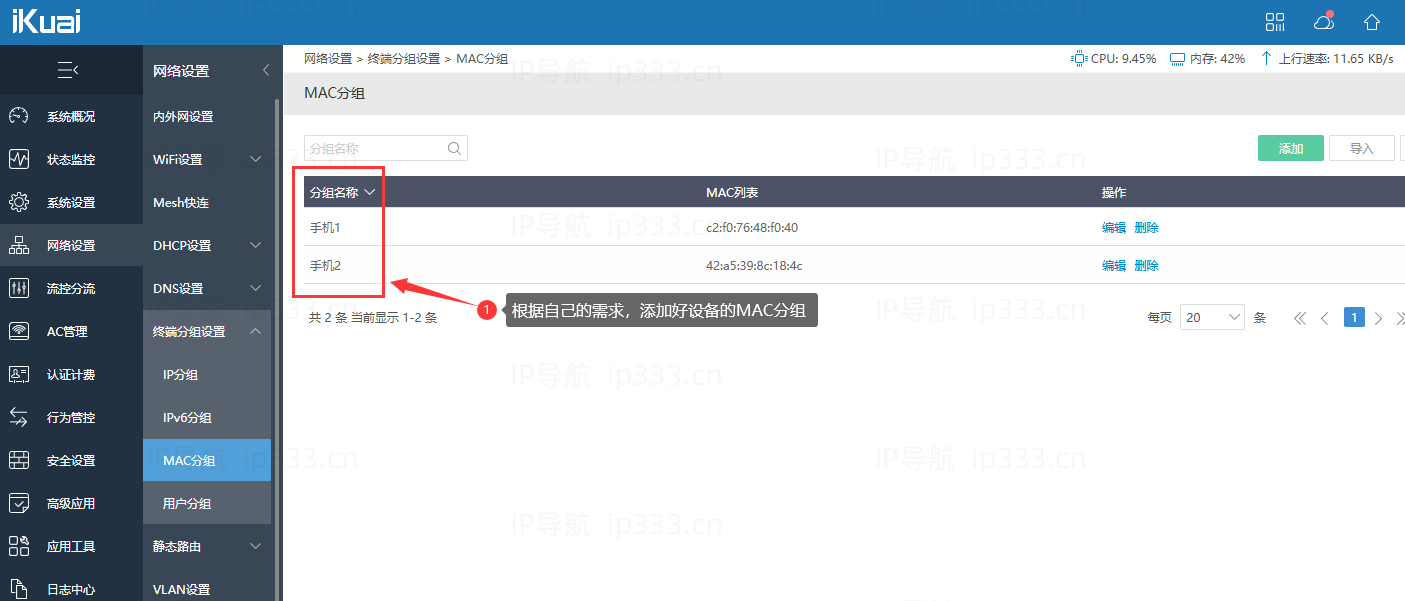This screenshot has height=601, width=1405.
Task: Click the 行为管控 arrows icon
Action: point(19,417)
